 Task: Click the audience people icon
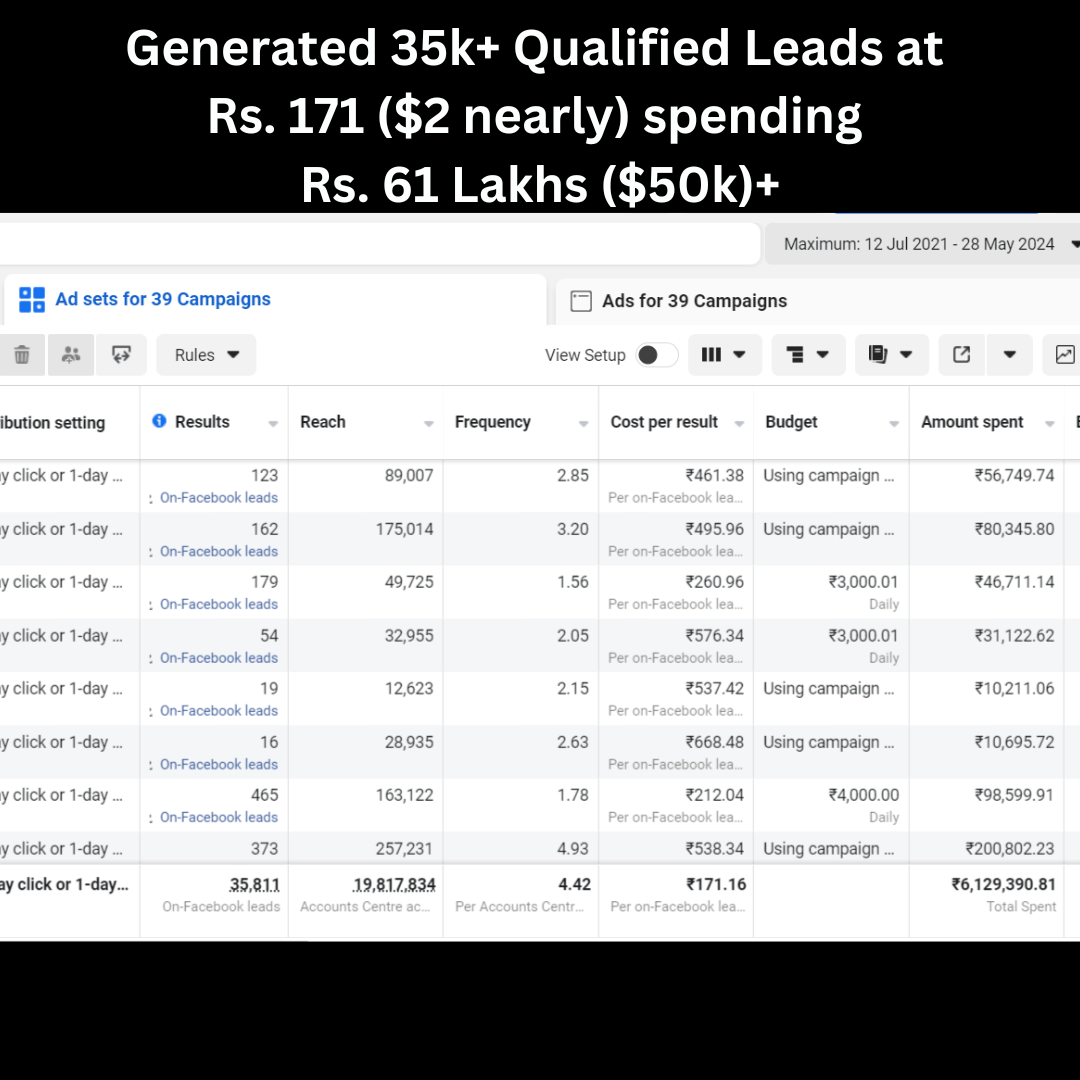point(70,355)
